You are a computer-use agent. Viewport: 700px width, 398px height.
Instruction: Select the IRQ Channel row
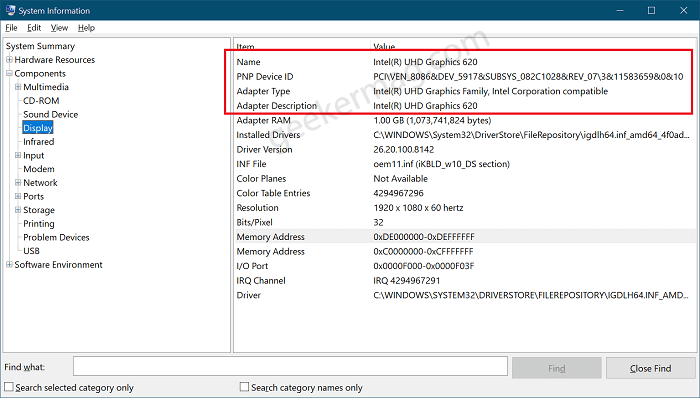(x=465, y=281)
